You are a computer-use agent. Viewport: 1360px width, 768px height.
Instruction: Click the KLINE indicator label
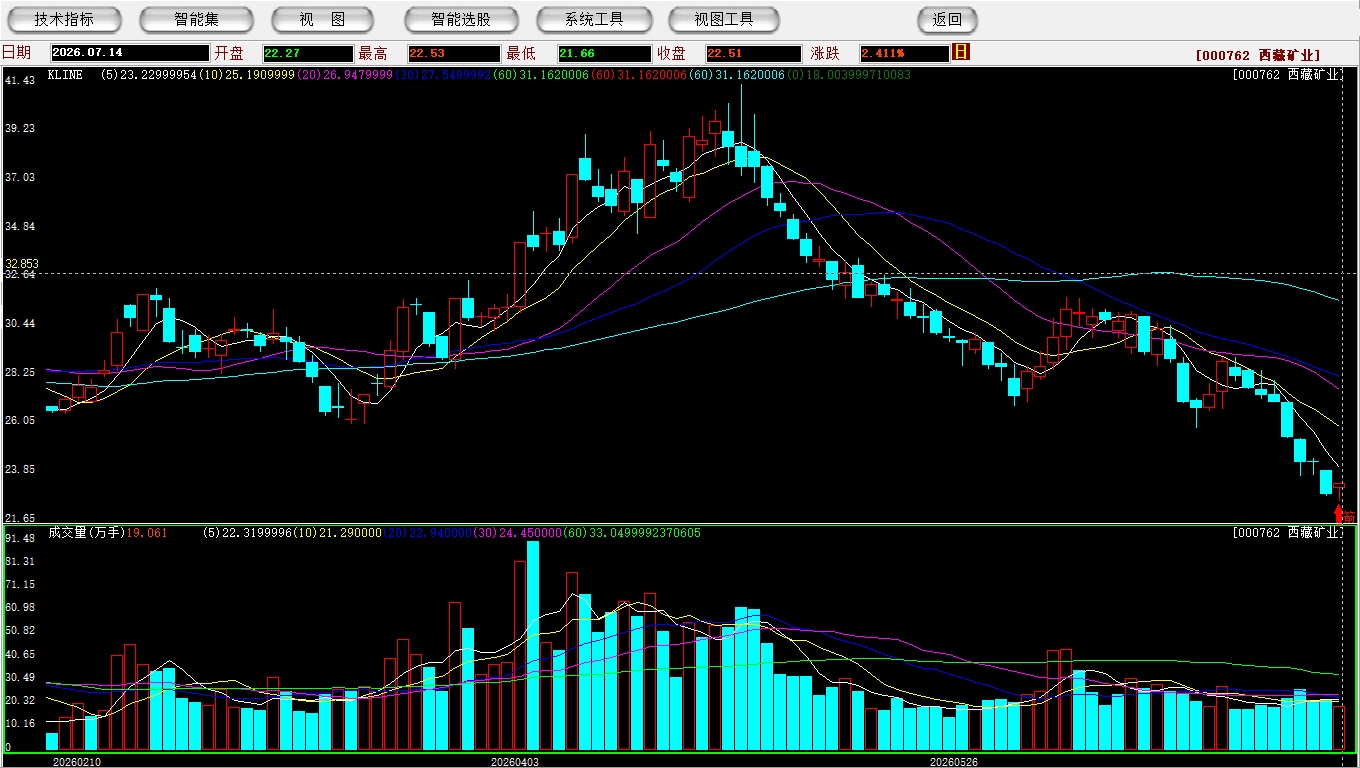(65, 74)
